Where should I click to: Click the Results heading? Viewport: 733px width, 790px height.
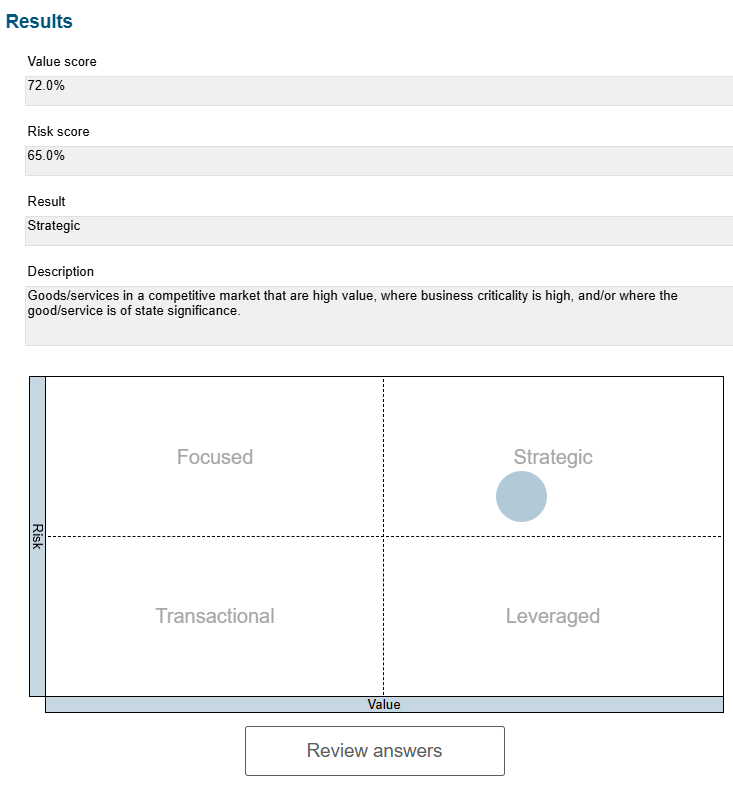(x=39, y=21)
